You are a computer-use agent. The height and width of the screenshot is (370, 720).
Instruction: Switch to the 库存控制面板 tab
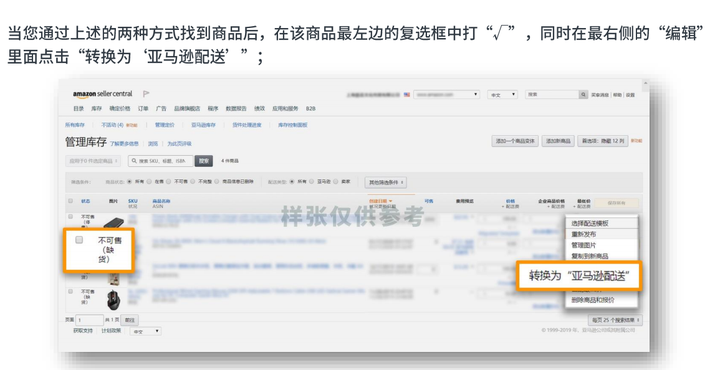pyautogui.click(x=292, y=125)
